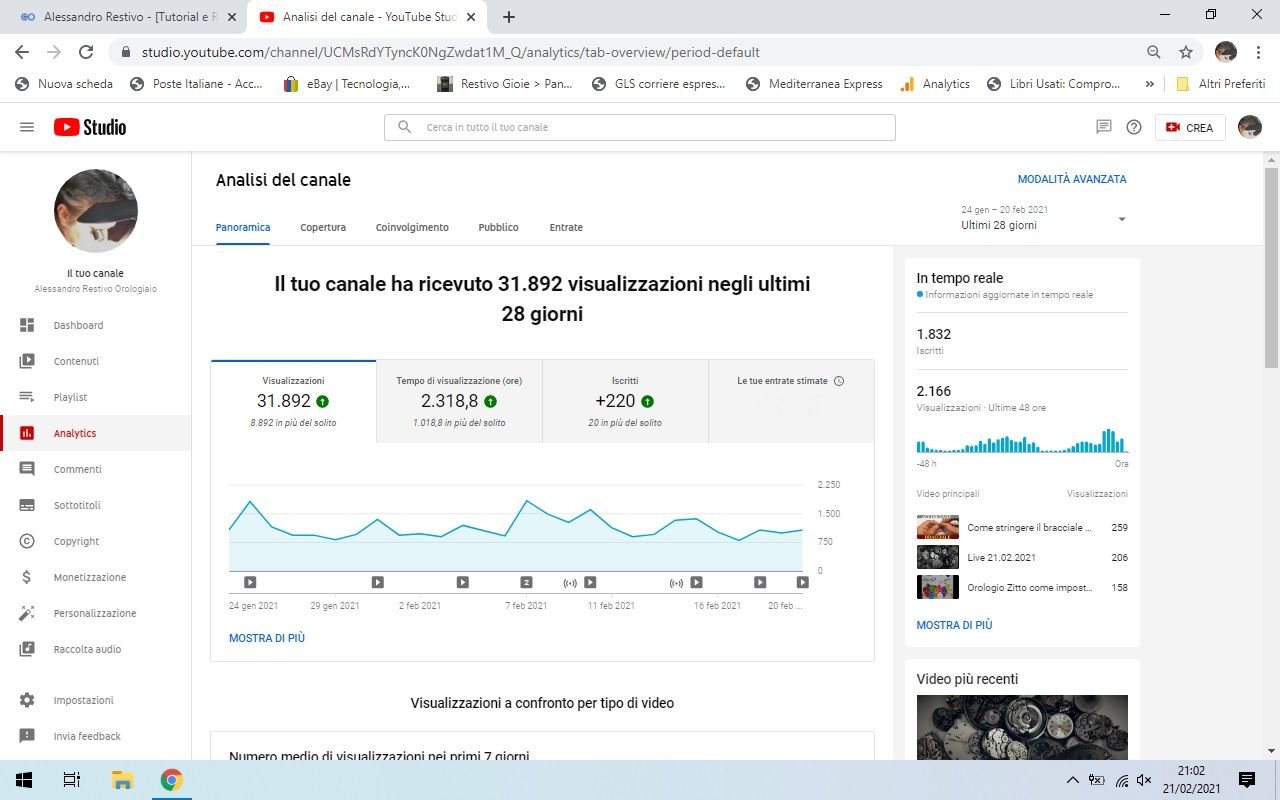Click the Chrome icon in the taskbar
This screenshot has width=1280, height=800.
point(171,780)
